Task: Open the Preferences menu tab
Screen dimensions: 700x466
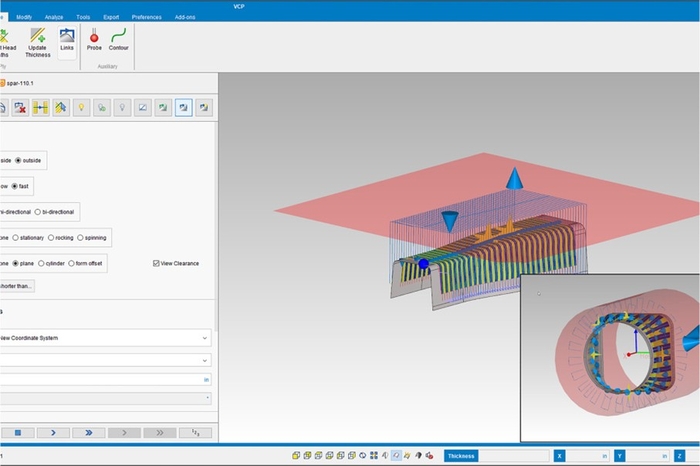Action: pos(146,17)
